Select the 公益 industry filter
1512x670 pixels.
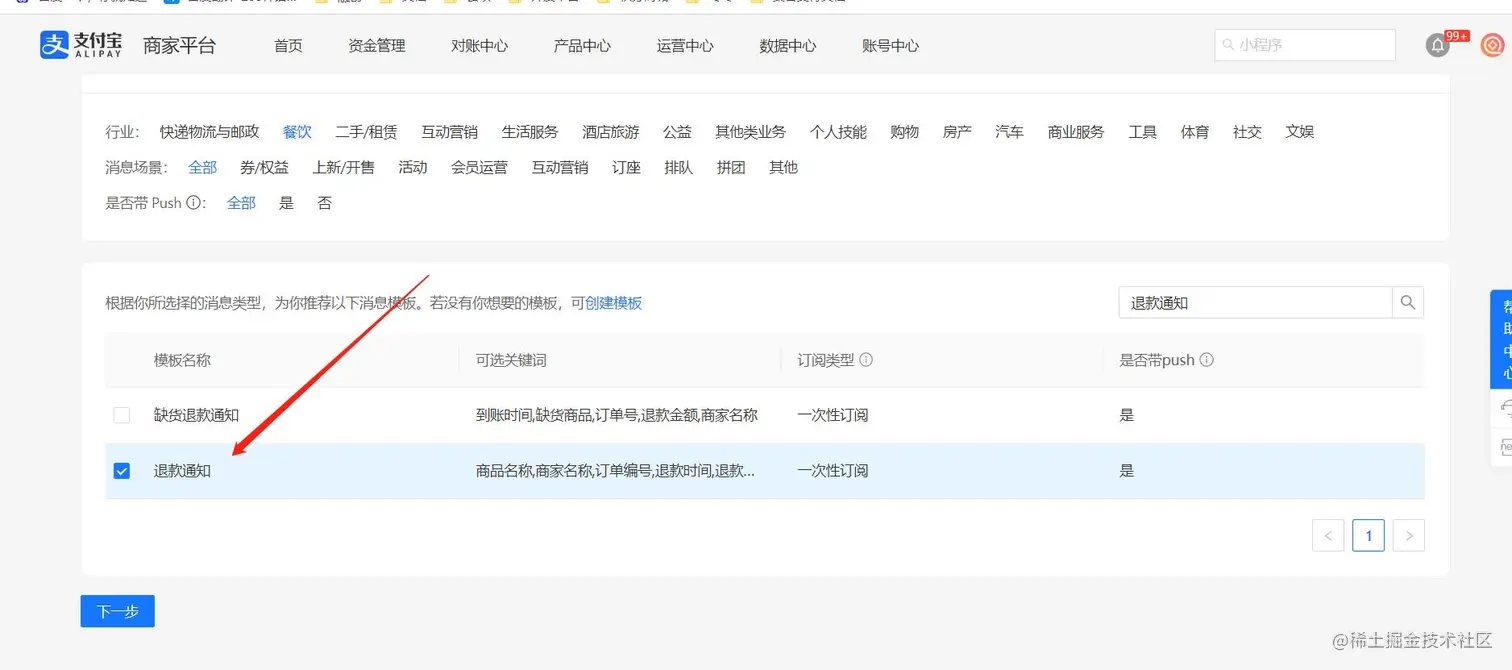pos(677,132)
